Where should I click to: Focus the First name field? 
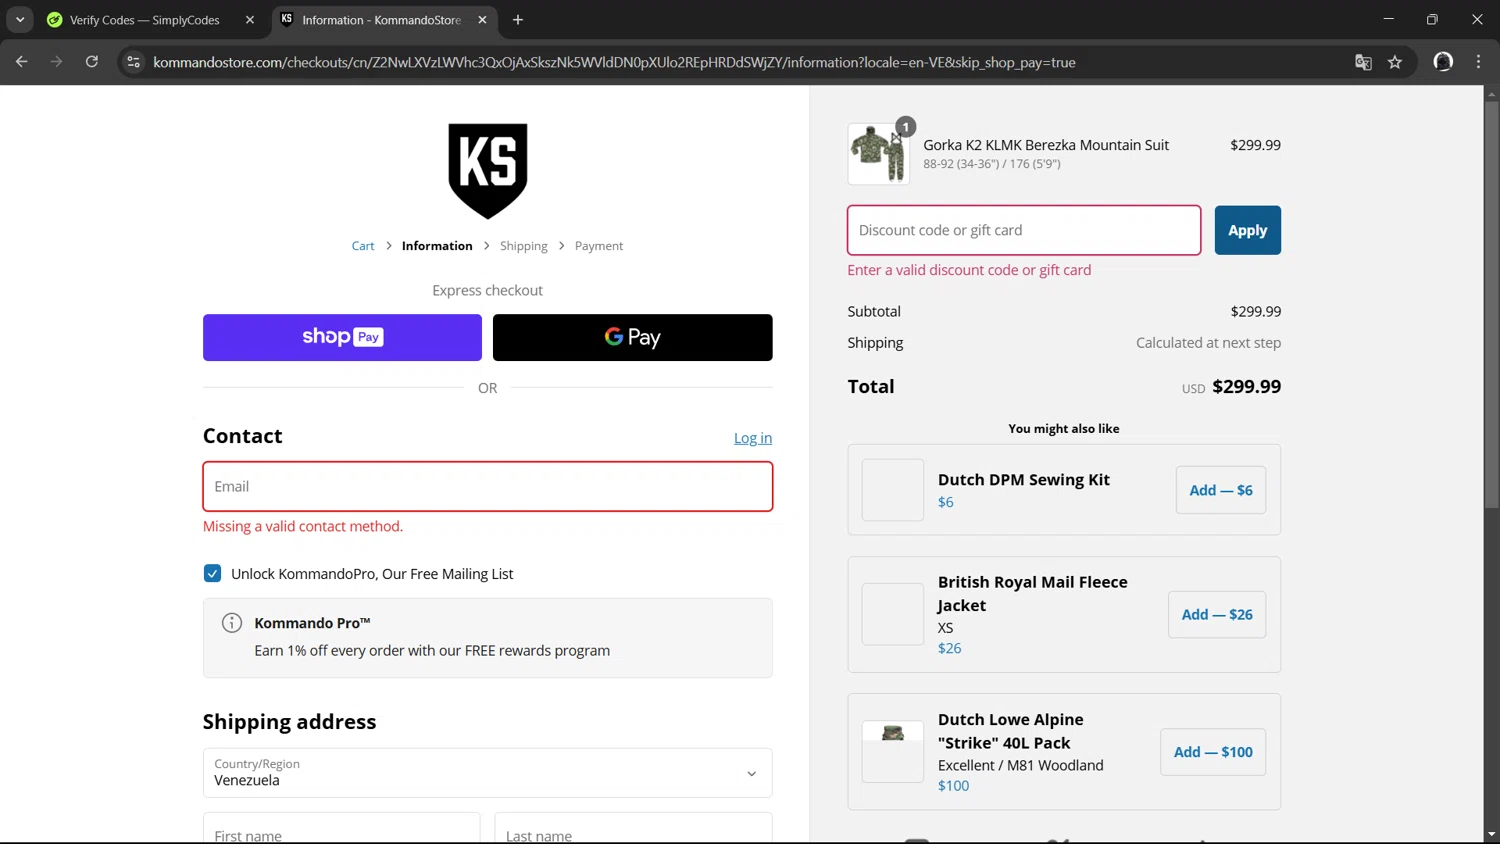tap(341, 829)
